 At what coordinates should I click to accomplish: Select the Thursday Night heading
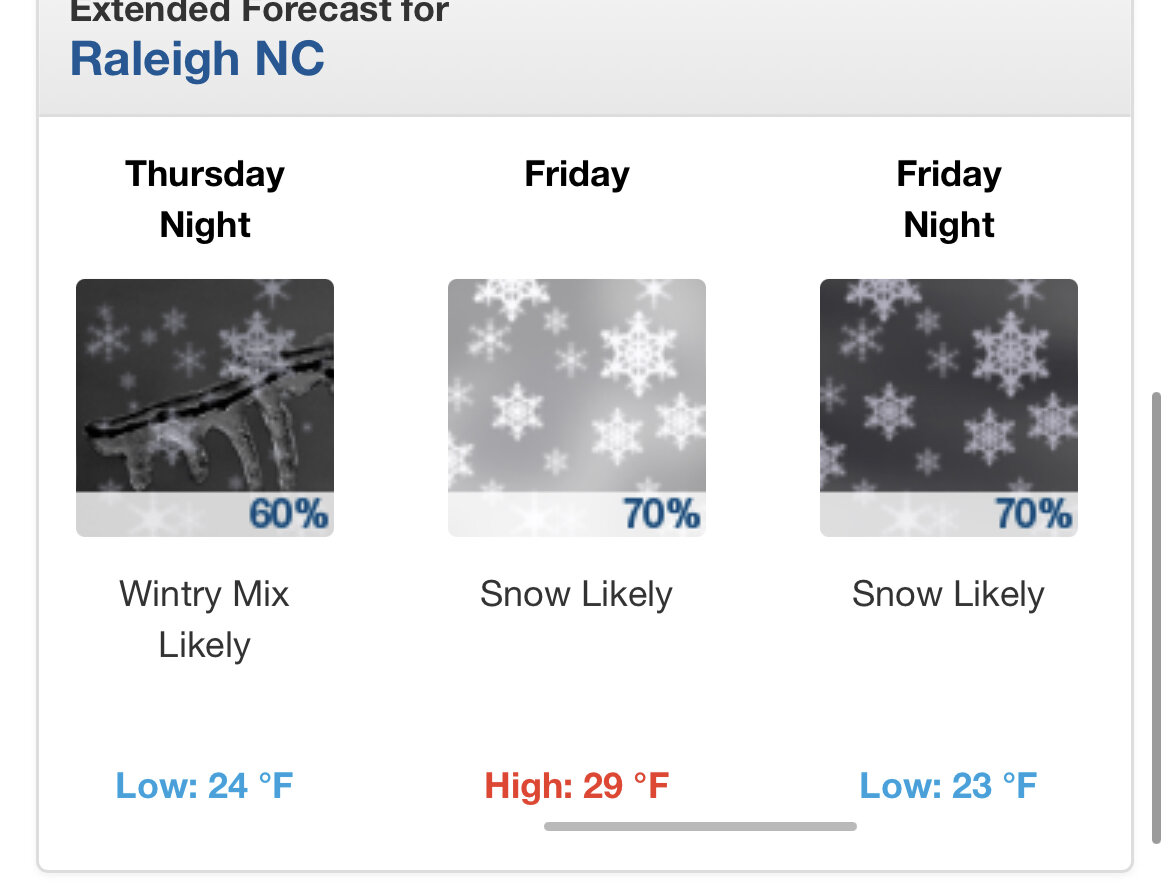pyautogui.click(x=204, y=199)
